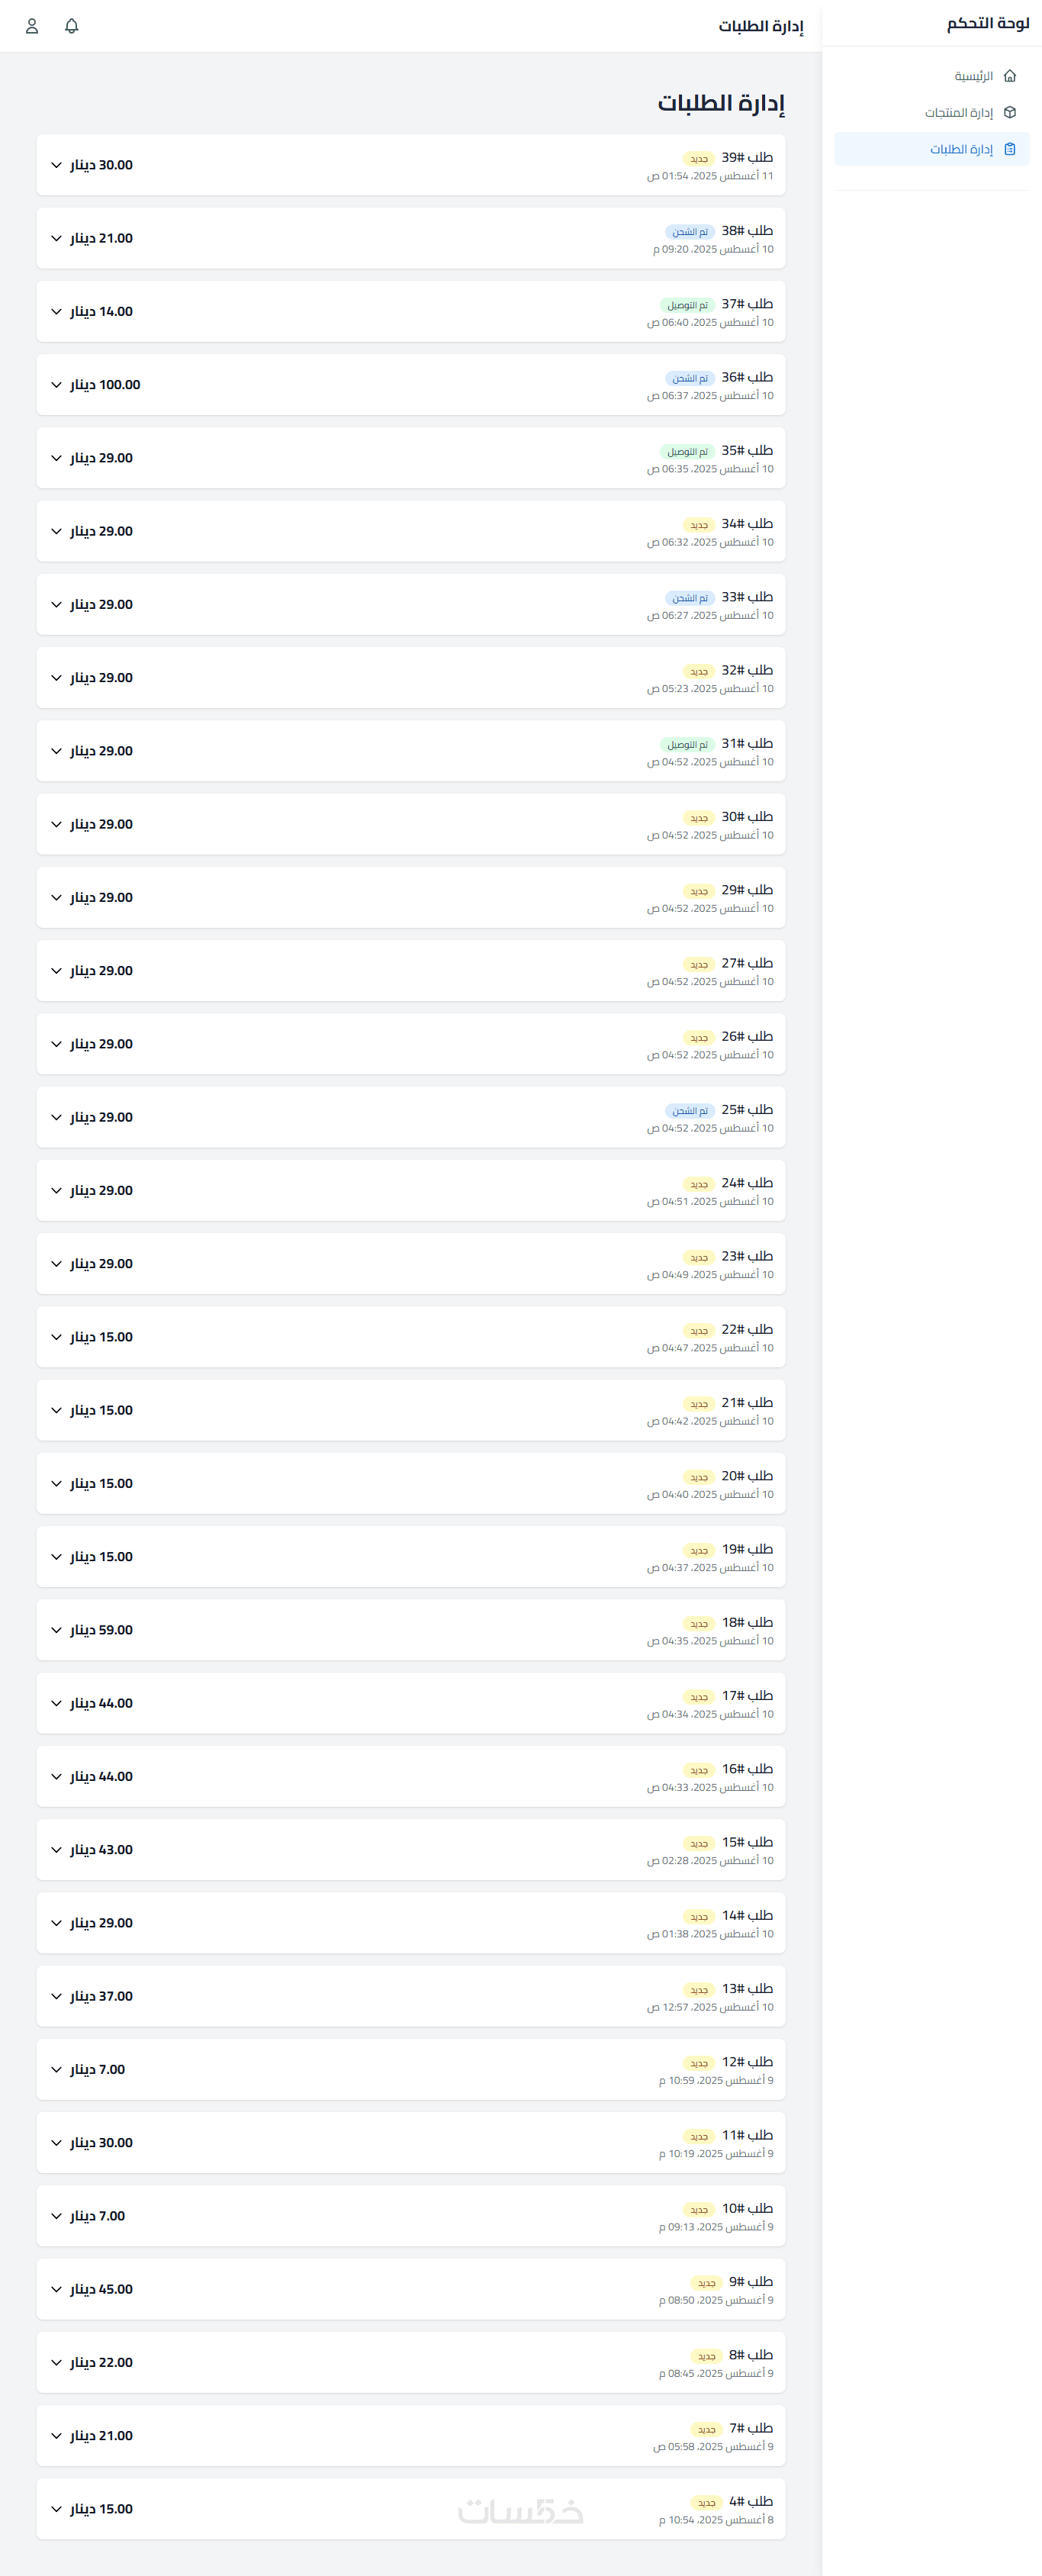This screenshot has height=2576, width=1042.
Task: Open الرئيسية in the sidebar
Action: tap(973, 76)
